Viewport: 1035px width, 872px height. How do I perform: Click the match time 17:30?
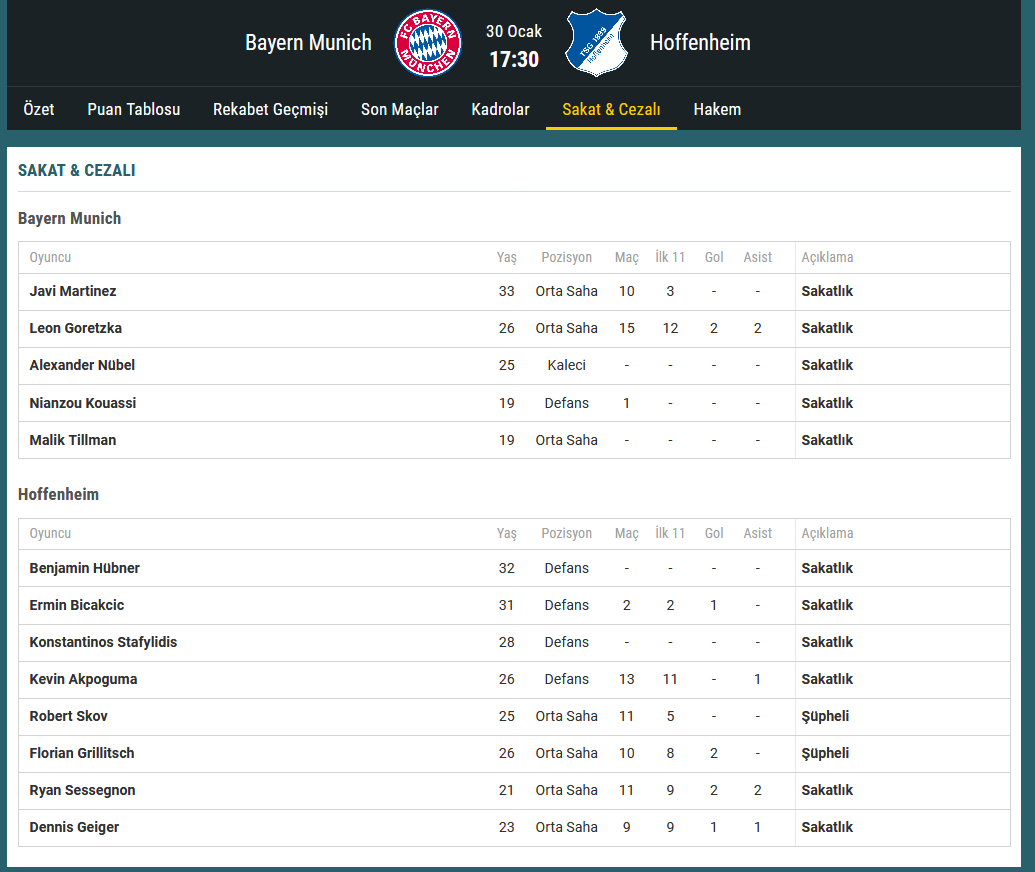pos(514,59)
